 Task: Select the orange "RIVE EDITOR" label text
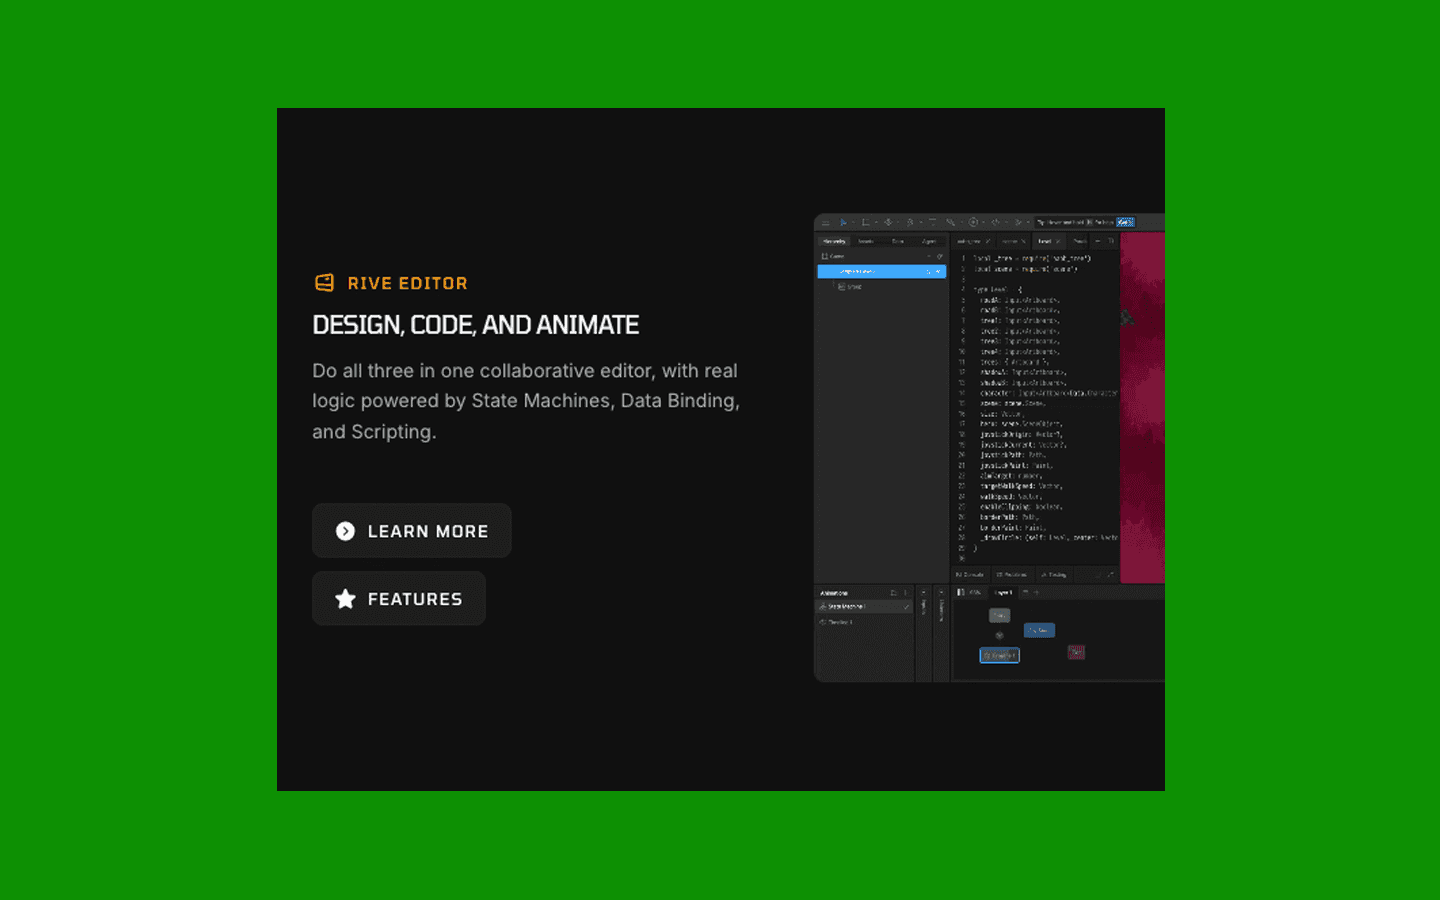tap(407, 283)
